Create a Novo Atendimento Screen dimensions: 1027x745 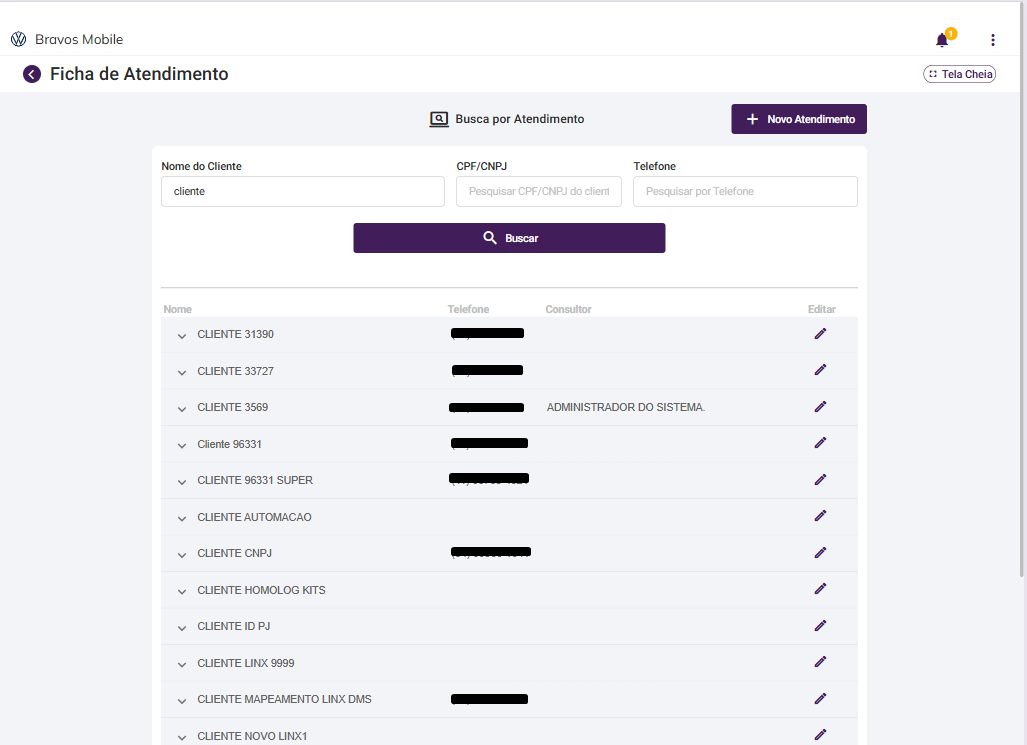[x=799, y=119]
